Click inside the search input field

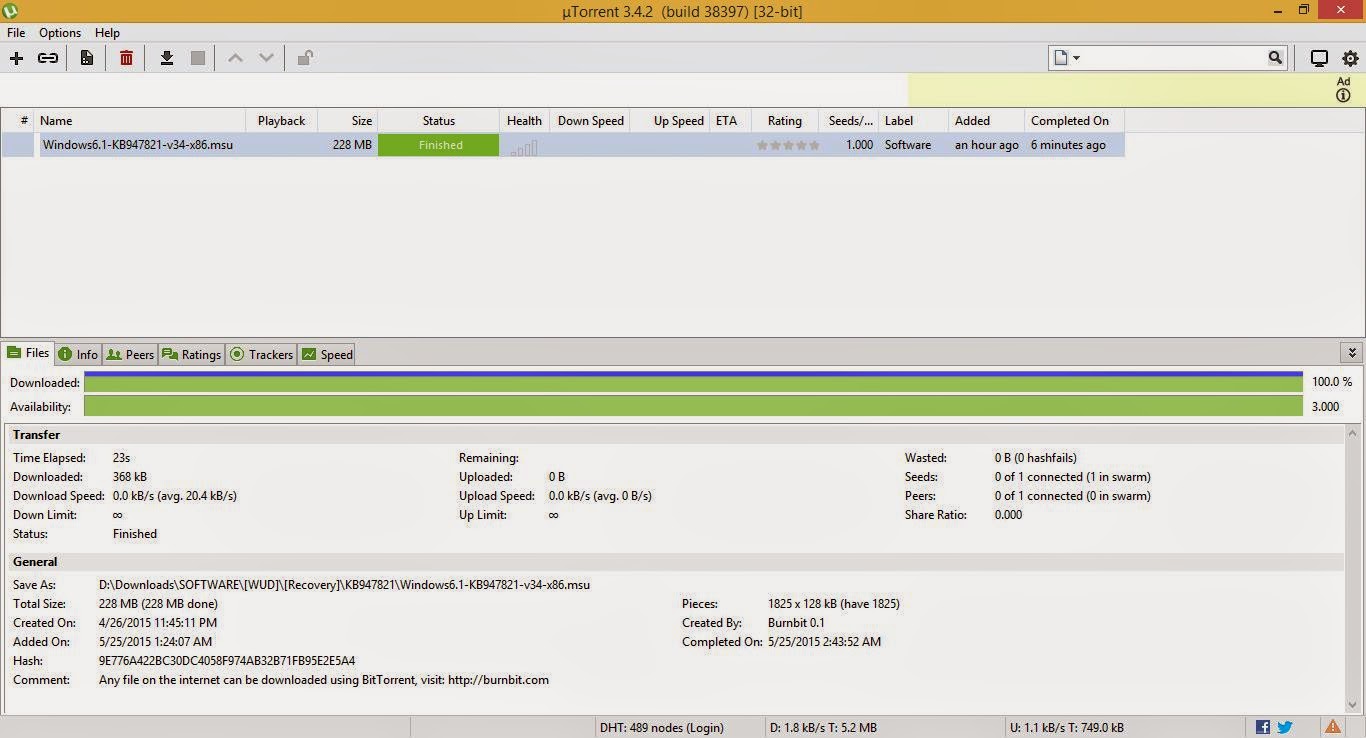[x=1175, y=58]
